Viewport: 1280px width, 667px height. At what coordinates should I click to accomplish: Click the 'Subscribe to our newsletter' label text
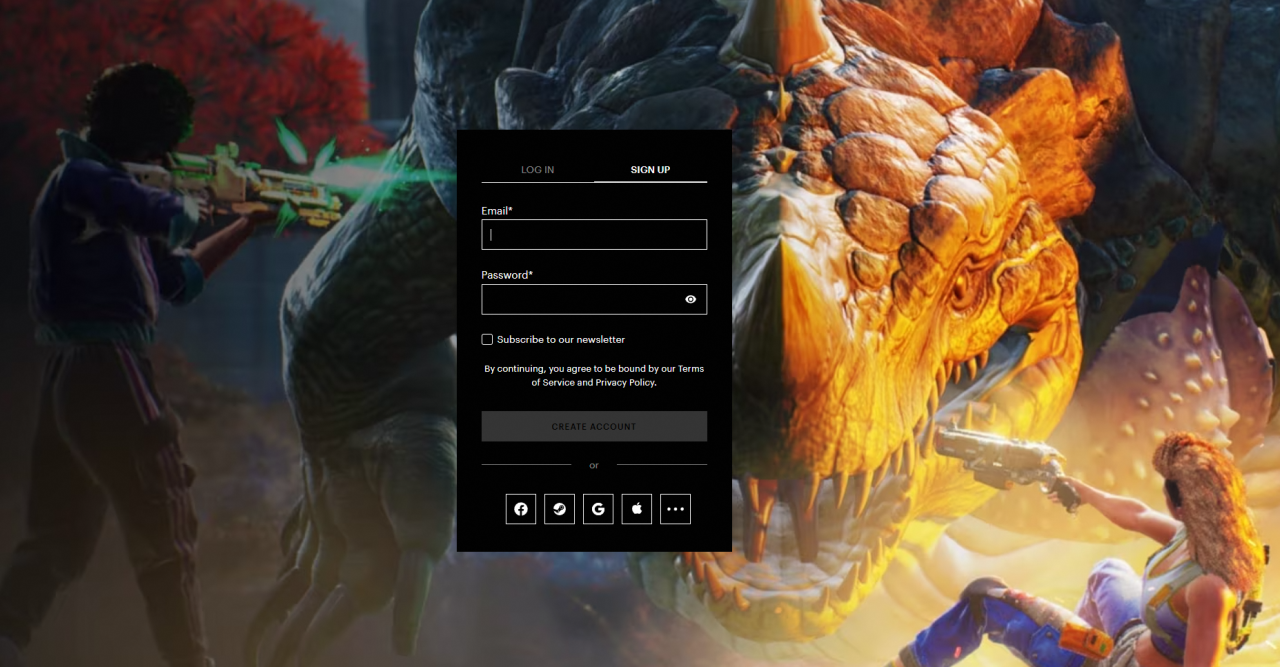[x=560, y=340]
